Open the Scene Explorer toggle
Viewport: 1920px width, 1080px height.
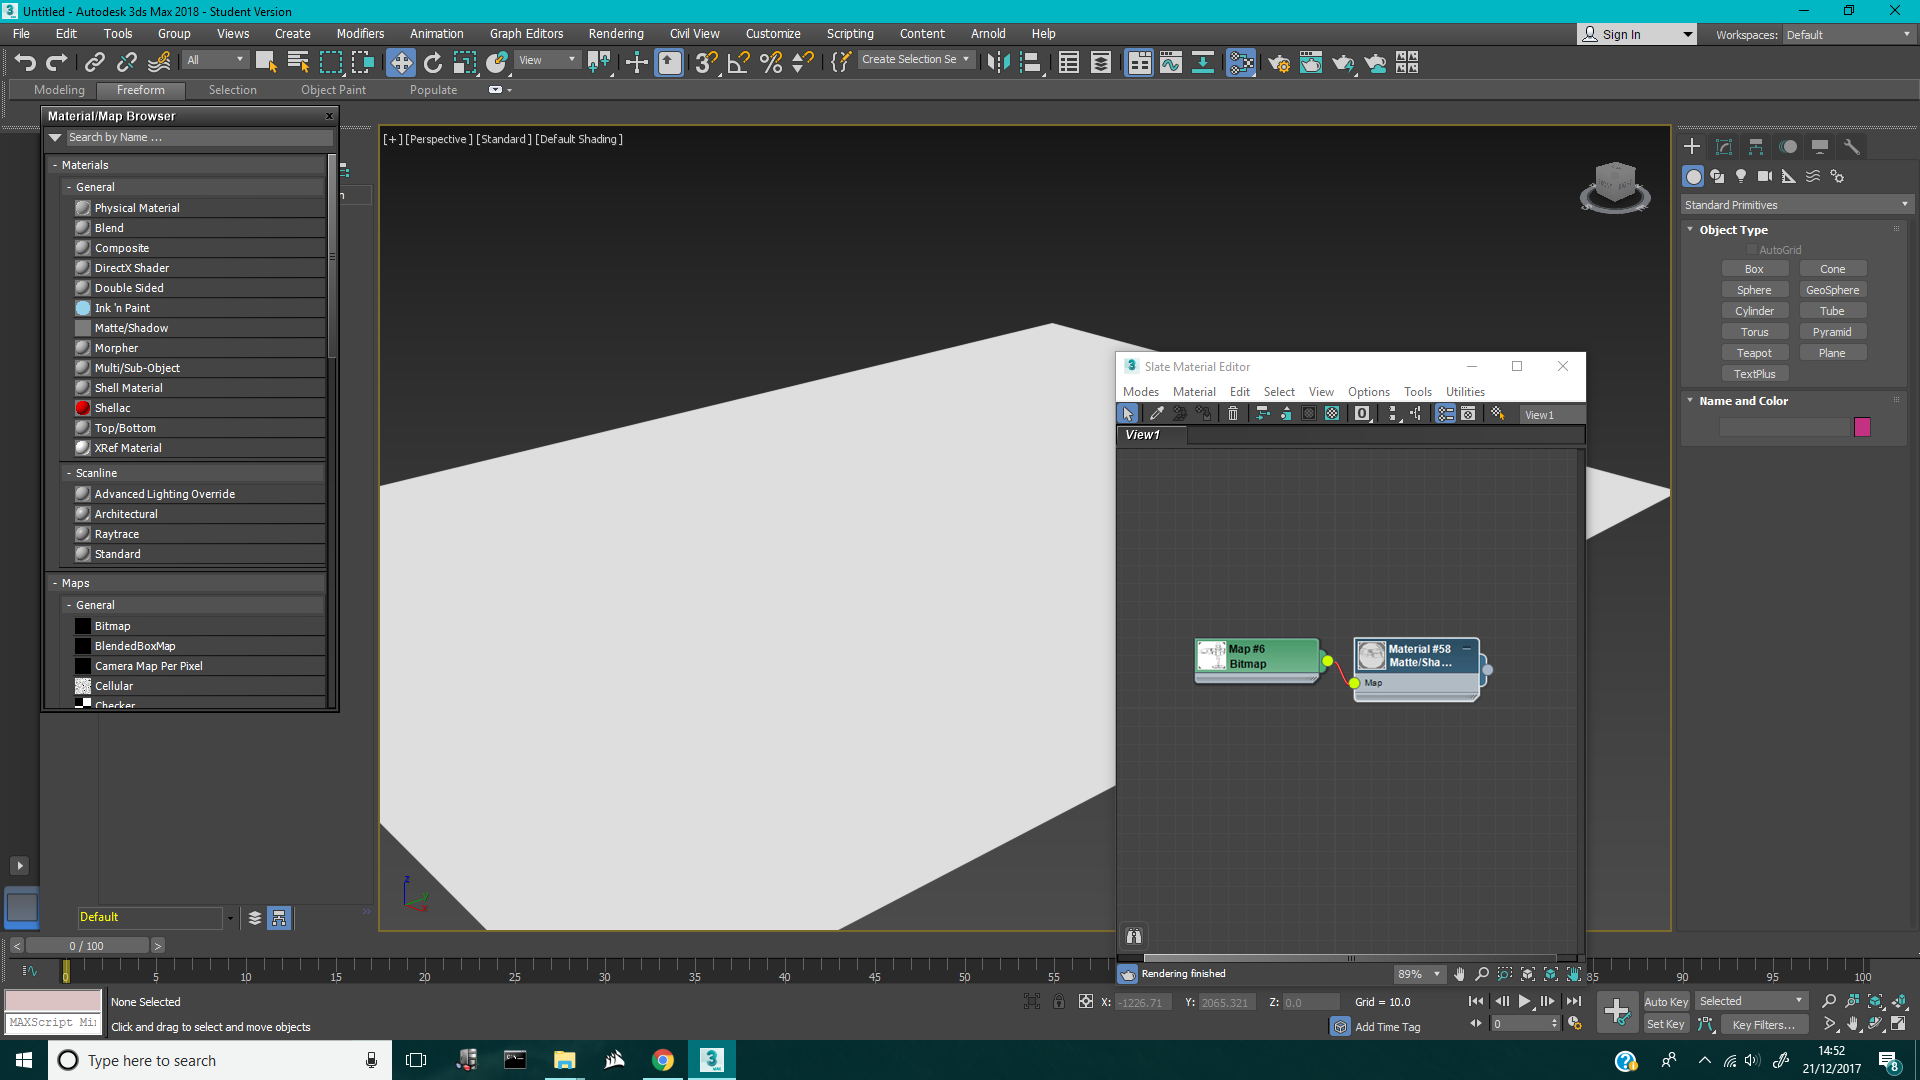click(1069, 62)
